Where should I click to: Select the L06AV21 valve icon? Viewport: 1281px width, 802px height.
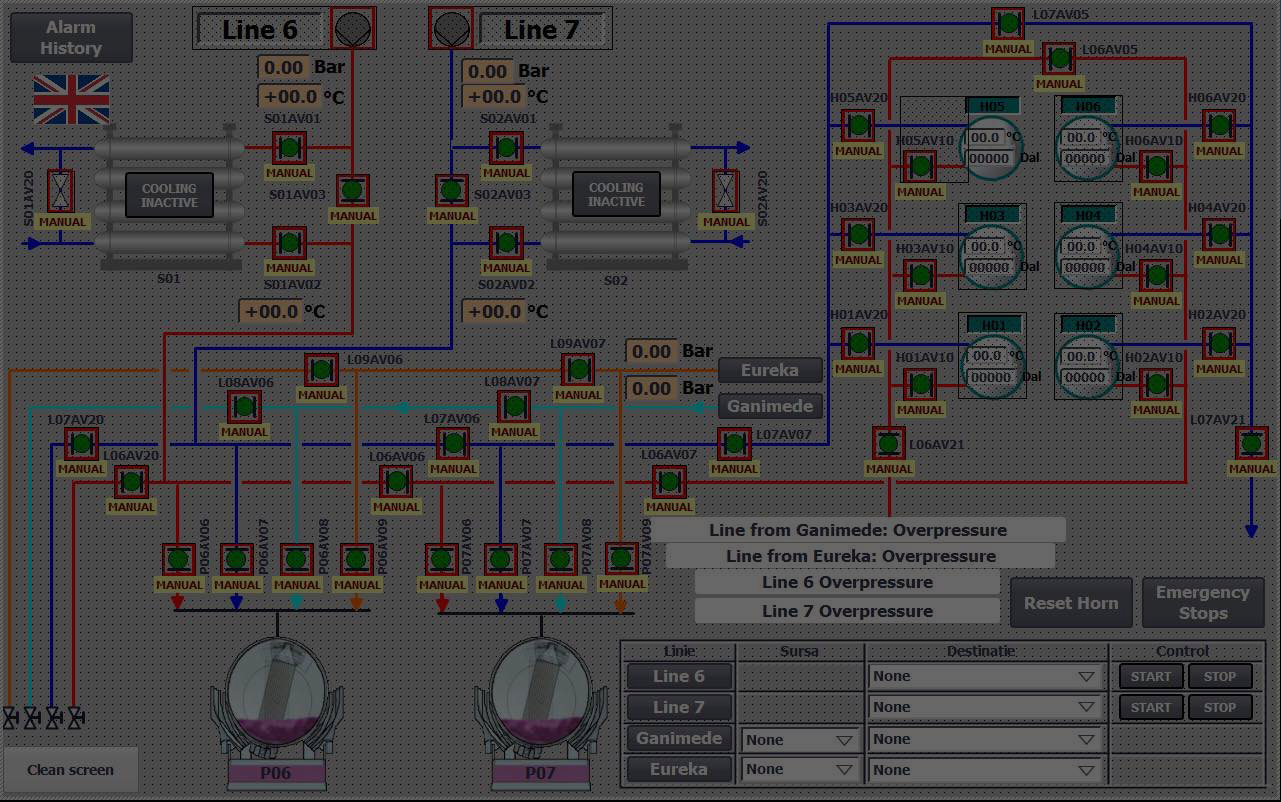pos(888,444)
